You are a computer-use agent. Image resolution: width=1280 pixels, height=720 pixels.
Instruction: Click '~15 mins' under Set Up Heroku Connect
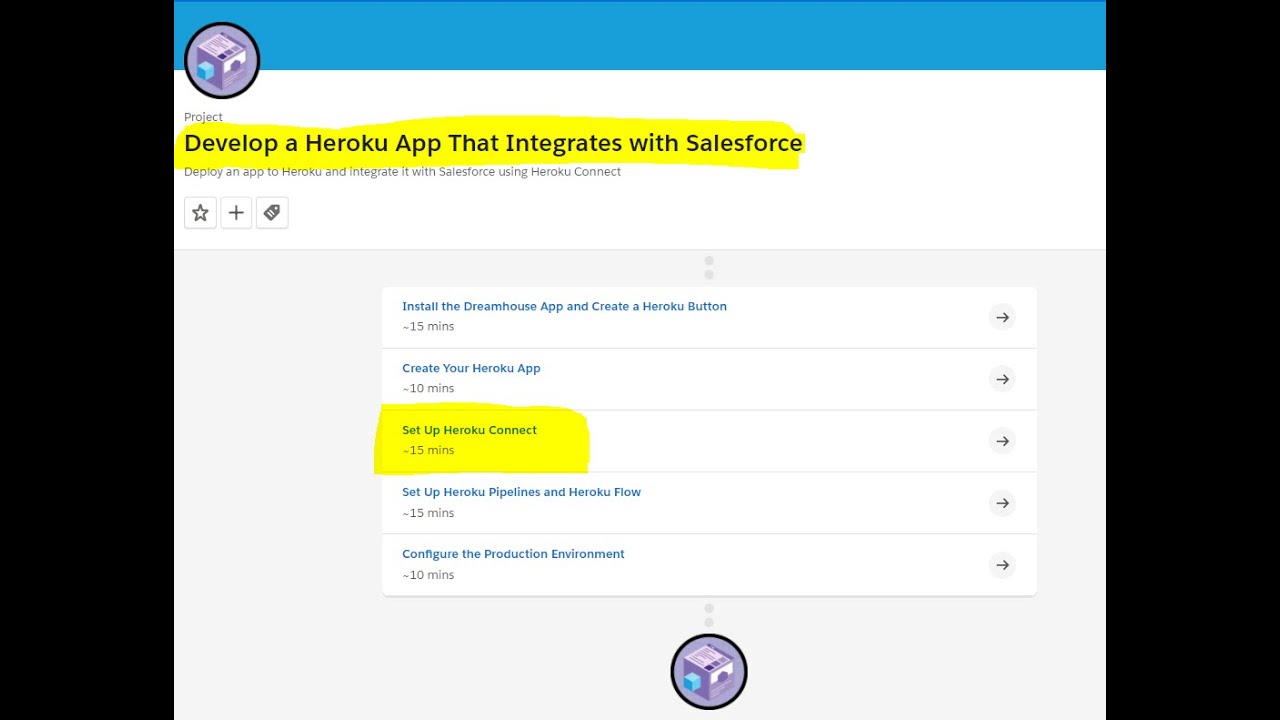[428, 451]
